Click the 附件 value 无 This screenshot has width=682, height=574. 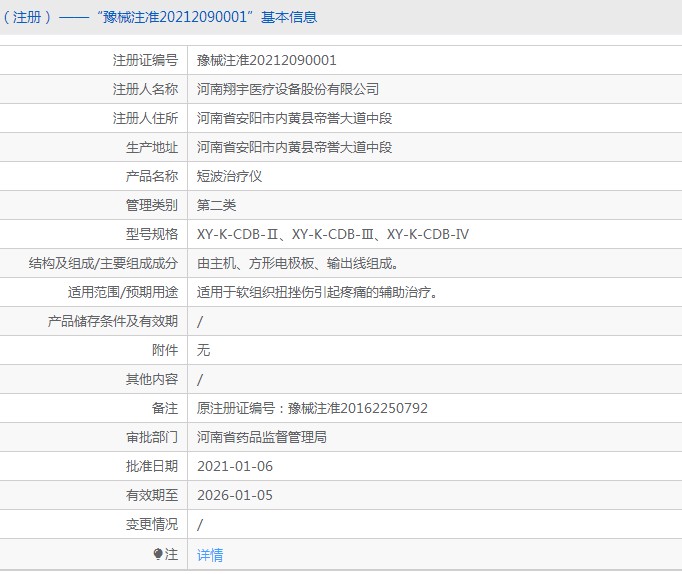[203, 350]
